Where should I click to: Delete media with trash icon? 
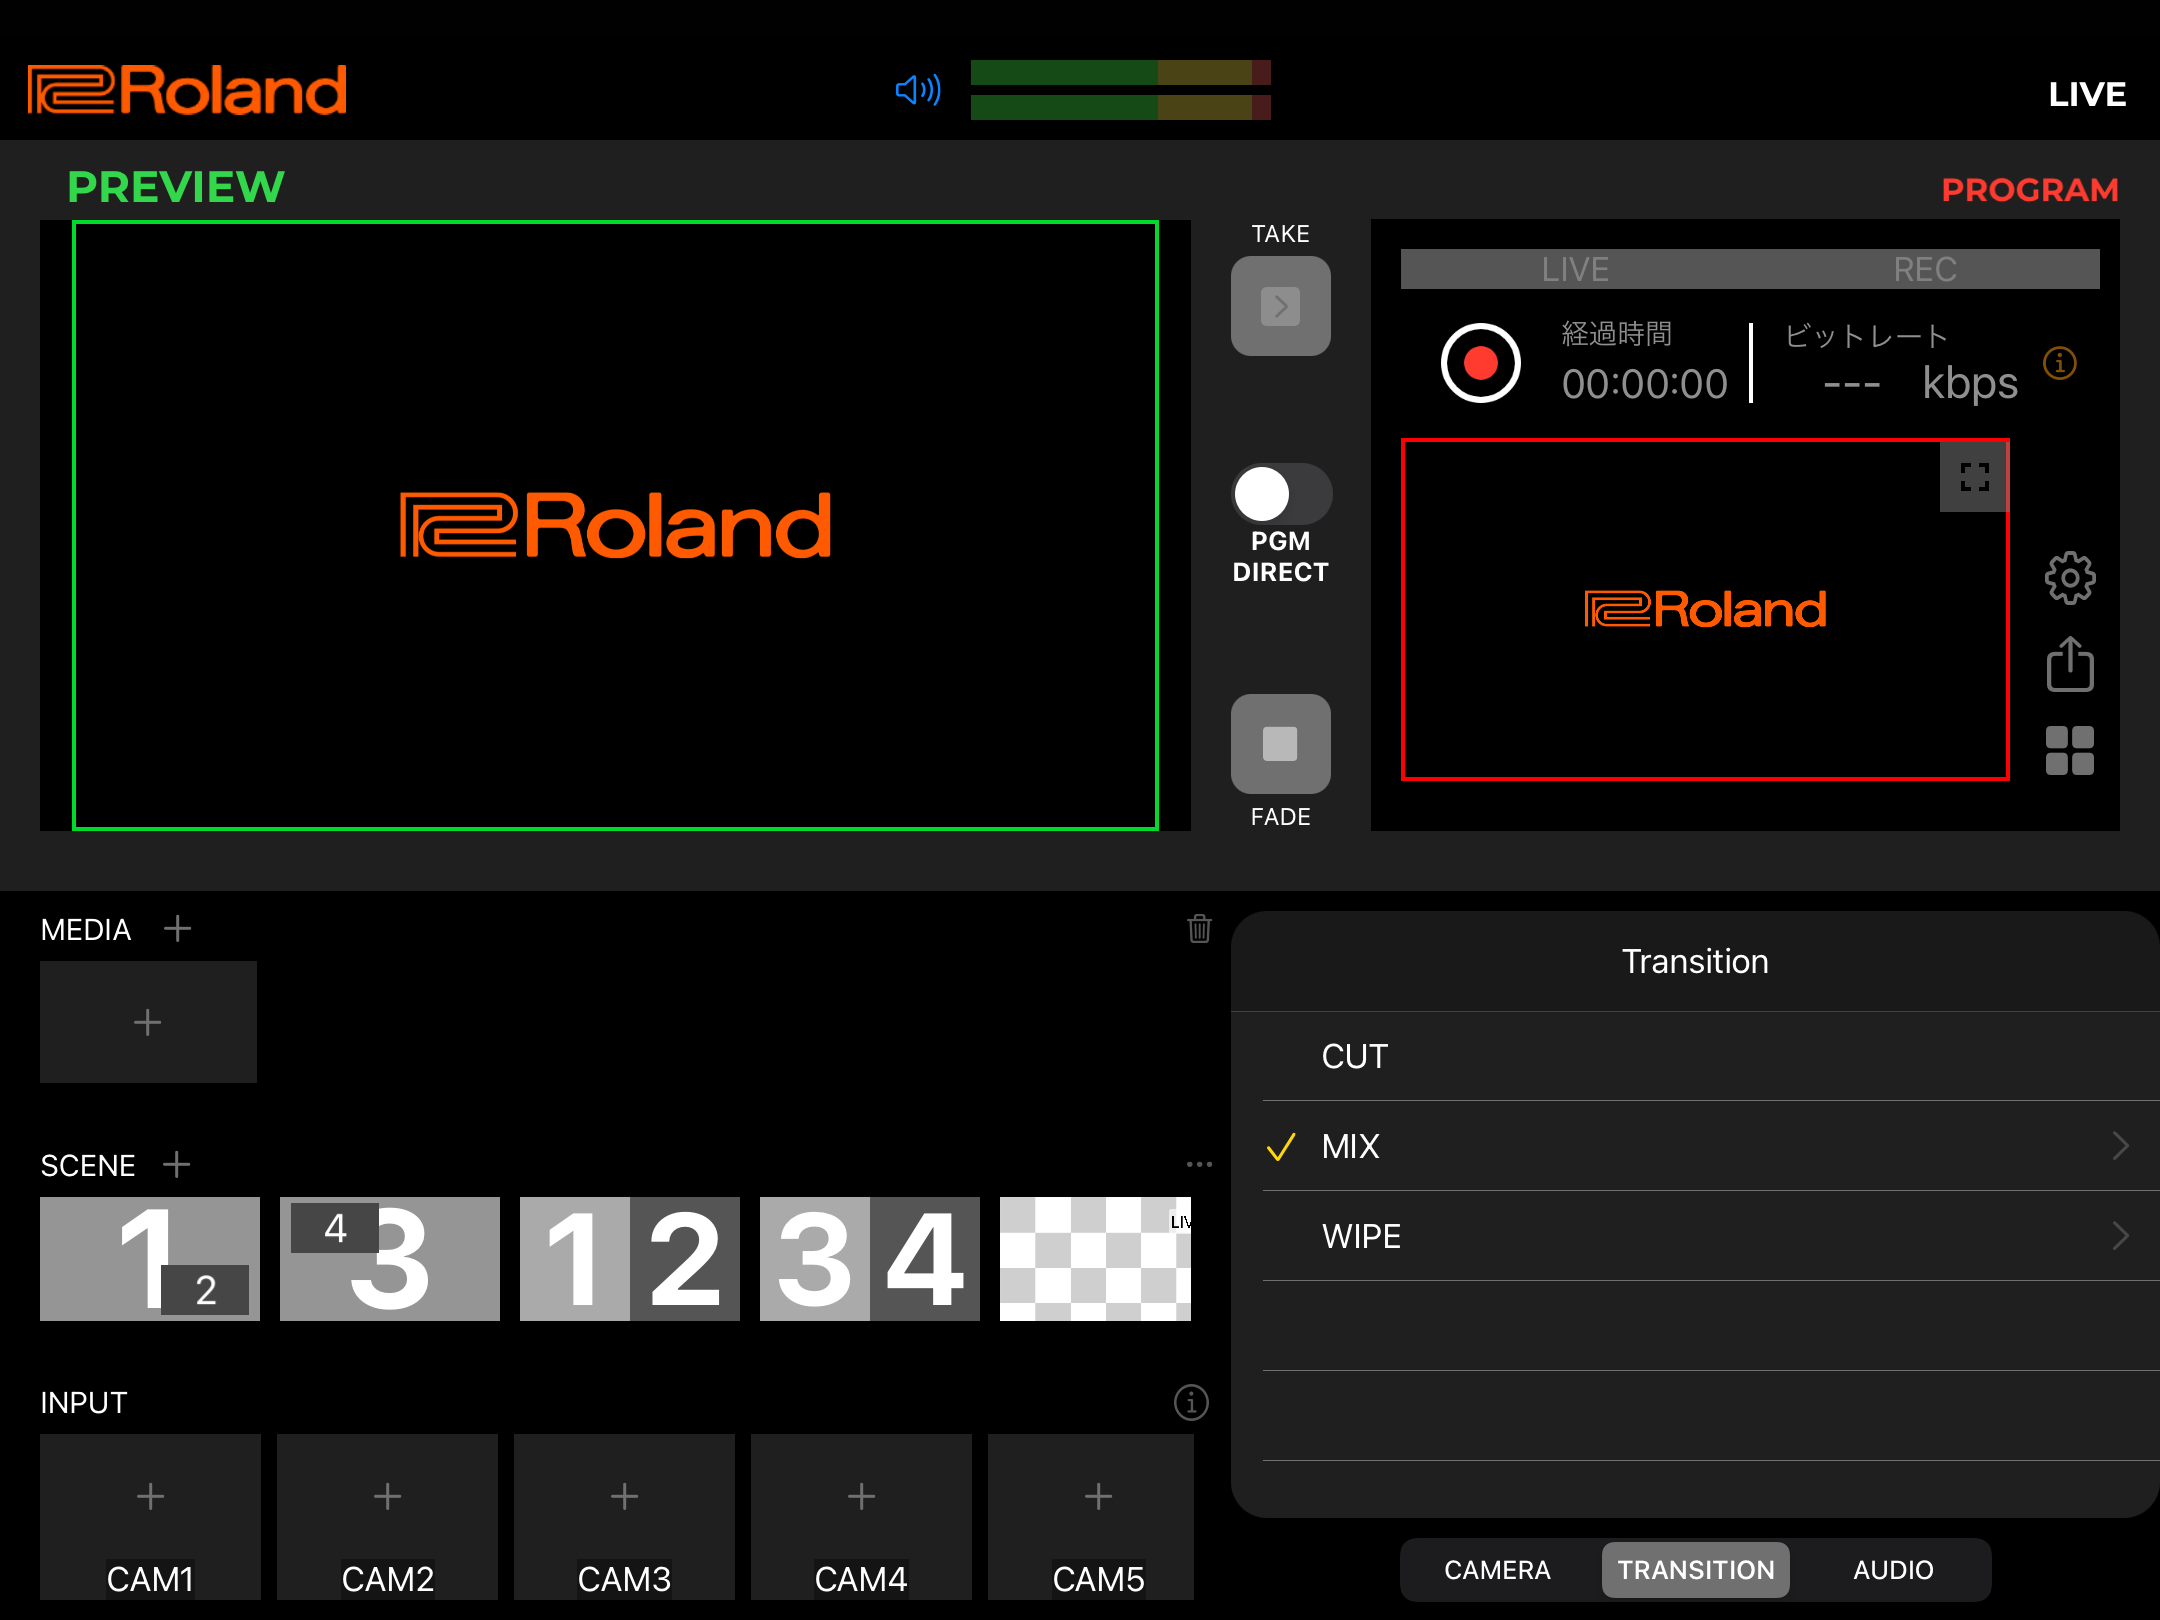(x=1199, y=929)
